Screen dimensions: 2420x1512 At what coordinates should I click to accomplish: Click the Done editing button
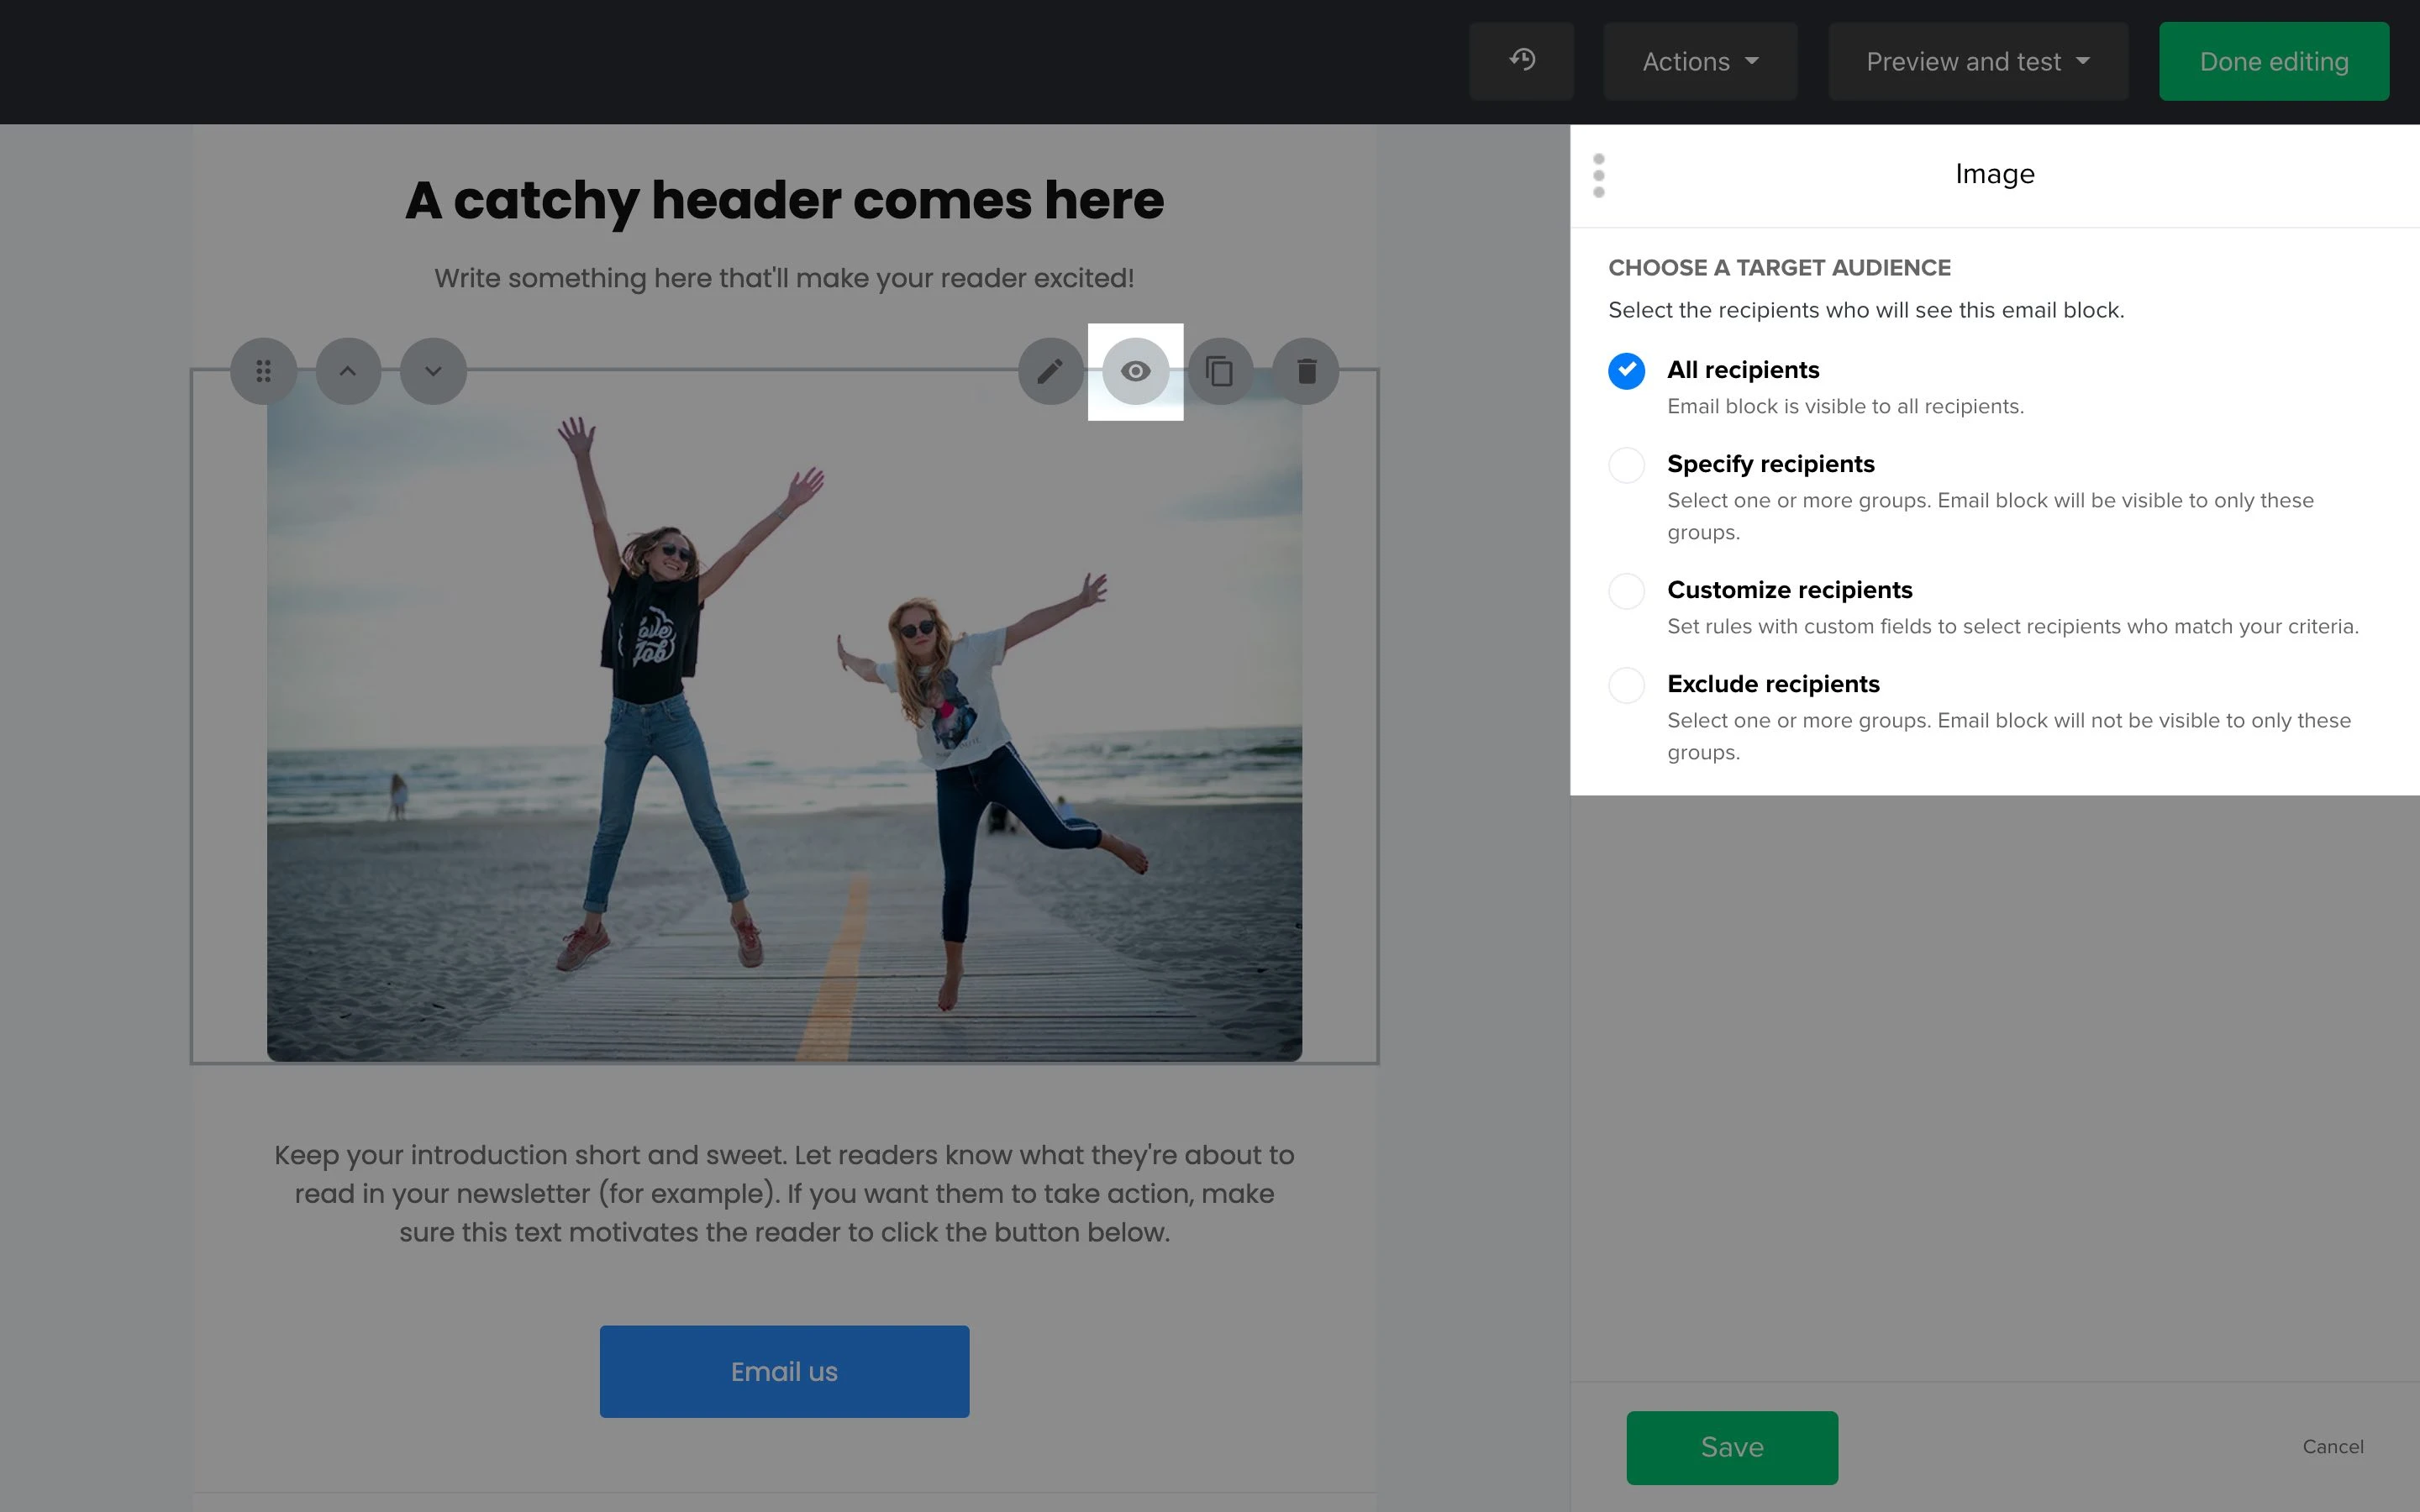click(2273, 62)
